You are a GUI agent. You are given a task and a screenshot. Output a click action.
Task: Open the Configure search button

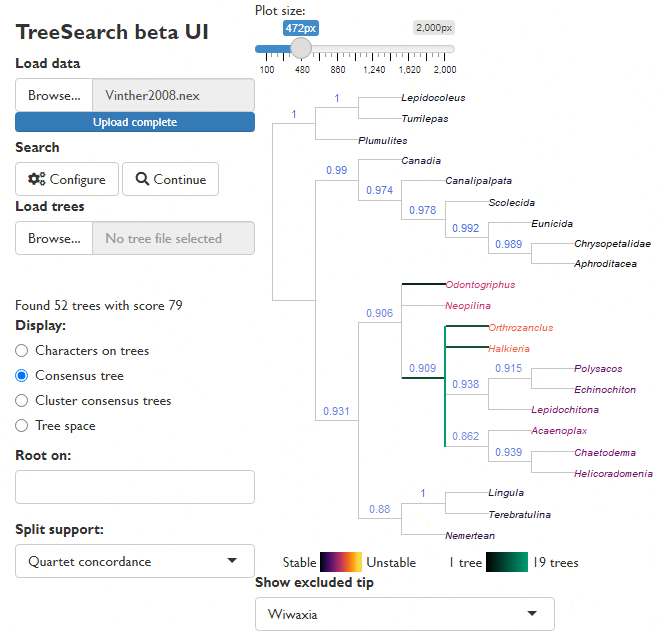pos(67,179)
